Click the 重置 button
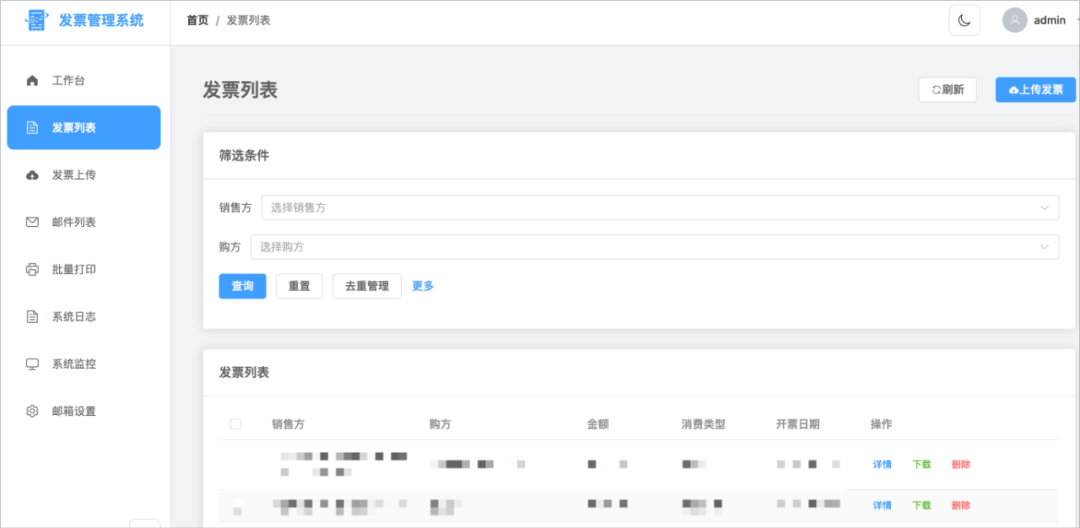Screen dimensions: 1080x528 [299, 286]
